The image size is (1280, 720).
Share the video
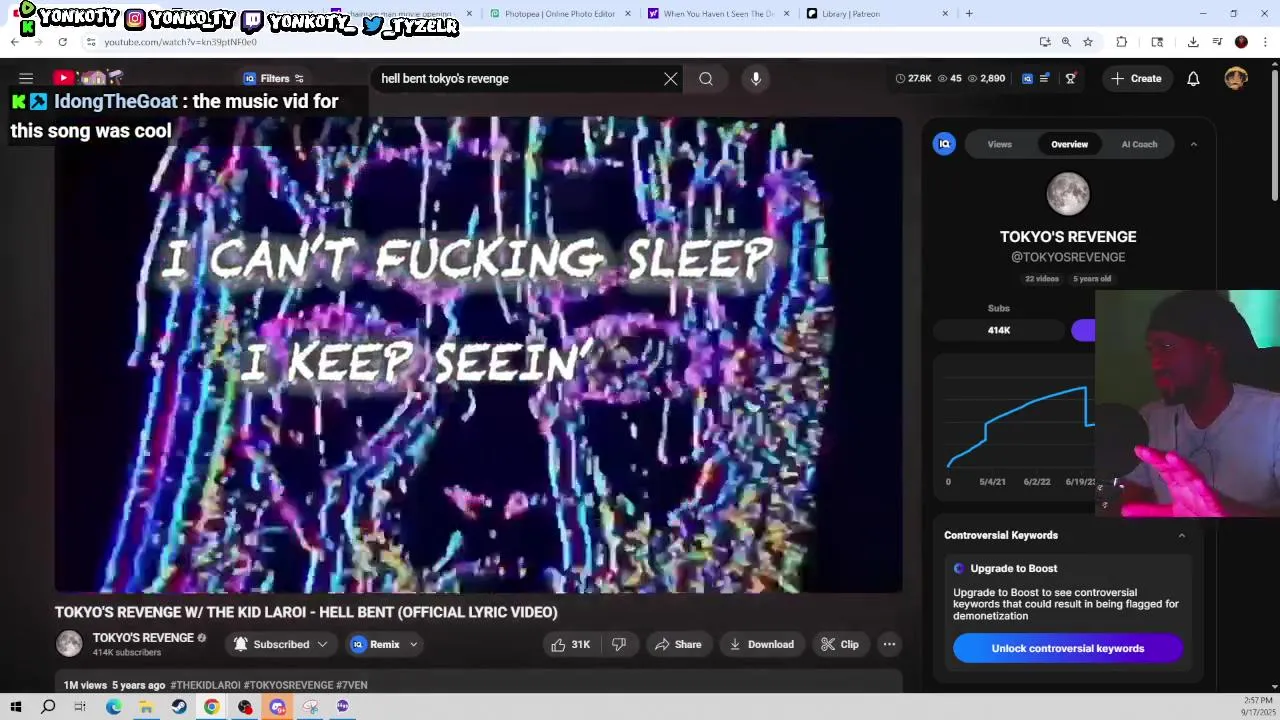678,644
